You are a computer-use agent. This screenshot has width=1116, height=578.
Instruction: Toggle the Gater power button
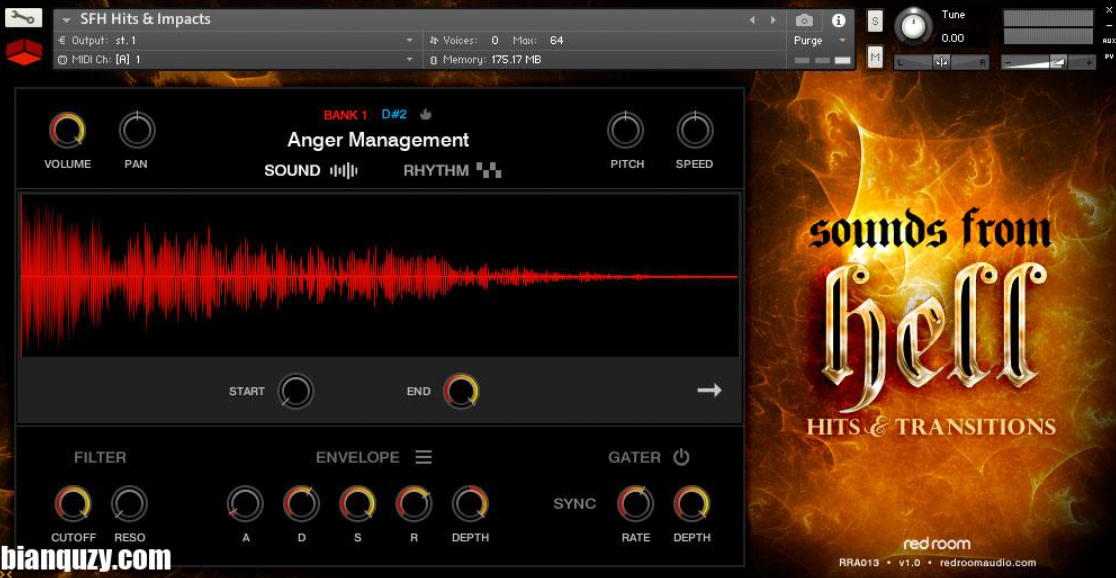point(681,457)
